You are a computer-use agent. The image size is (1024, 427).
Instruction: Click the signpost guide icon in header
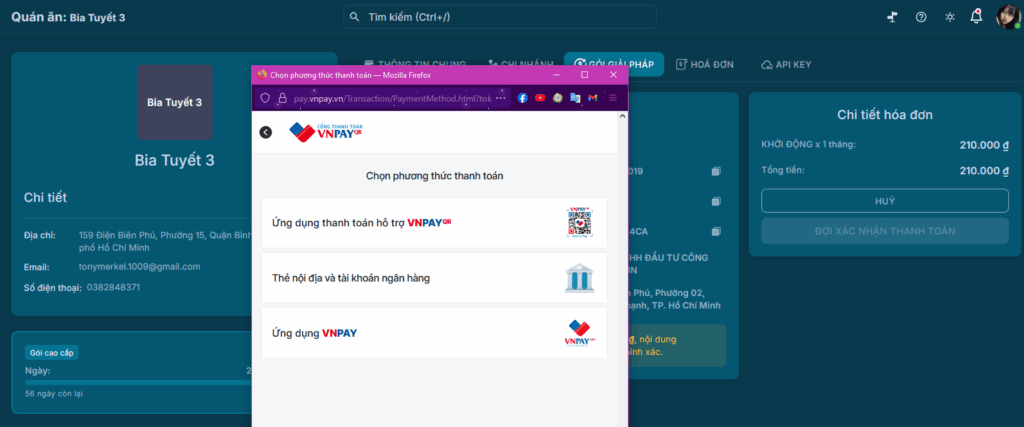892,17
